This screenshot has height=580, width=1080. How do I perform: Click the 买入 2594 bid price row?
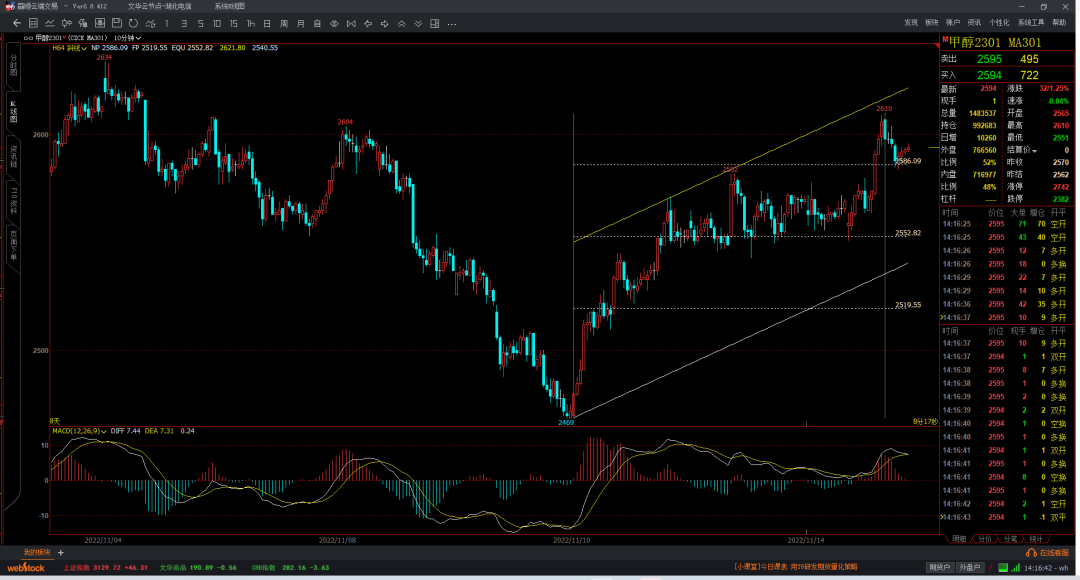click(1006, 75)
